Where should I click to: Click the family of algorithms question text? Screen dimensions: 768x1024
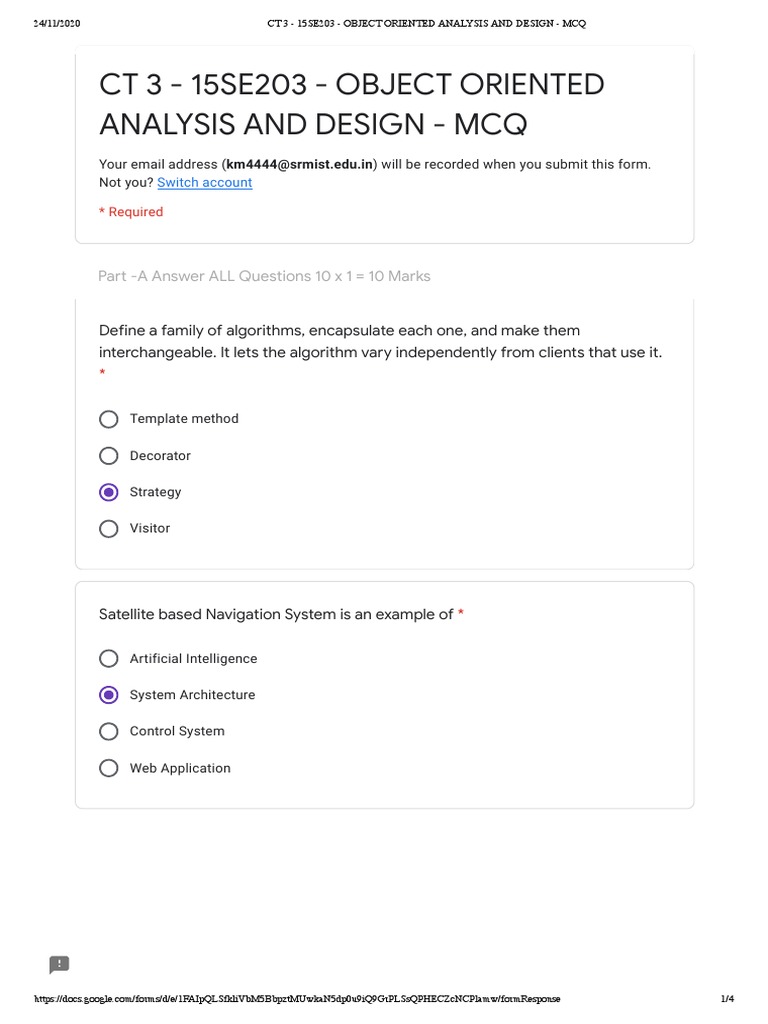(380, 341)
